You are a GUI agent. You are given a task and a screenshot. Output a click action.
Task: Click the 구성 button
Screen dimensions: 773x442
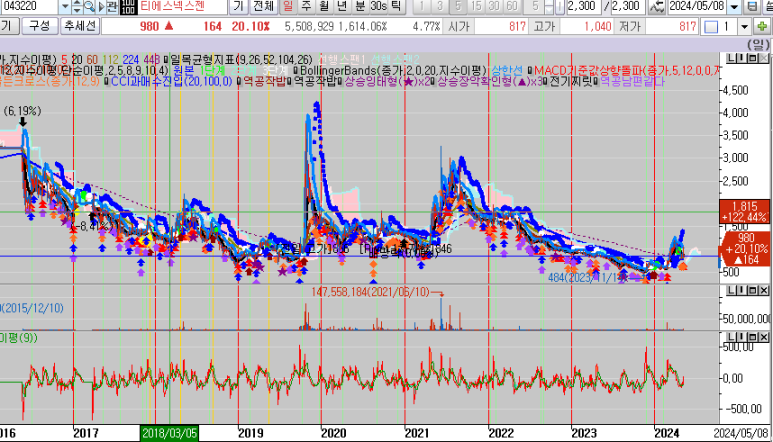(39, 26)
